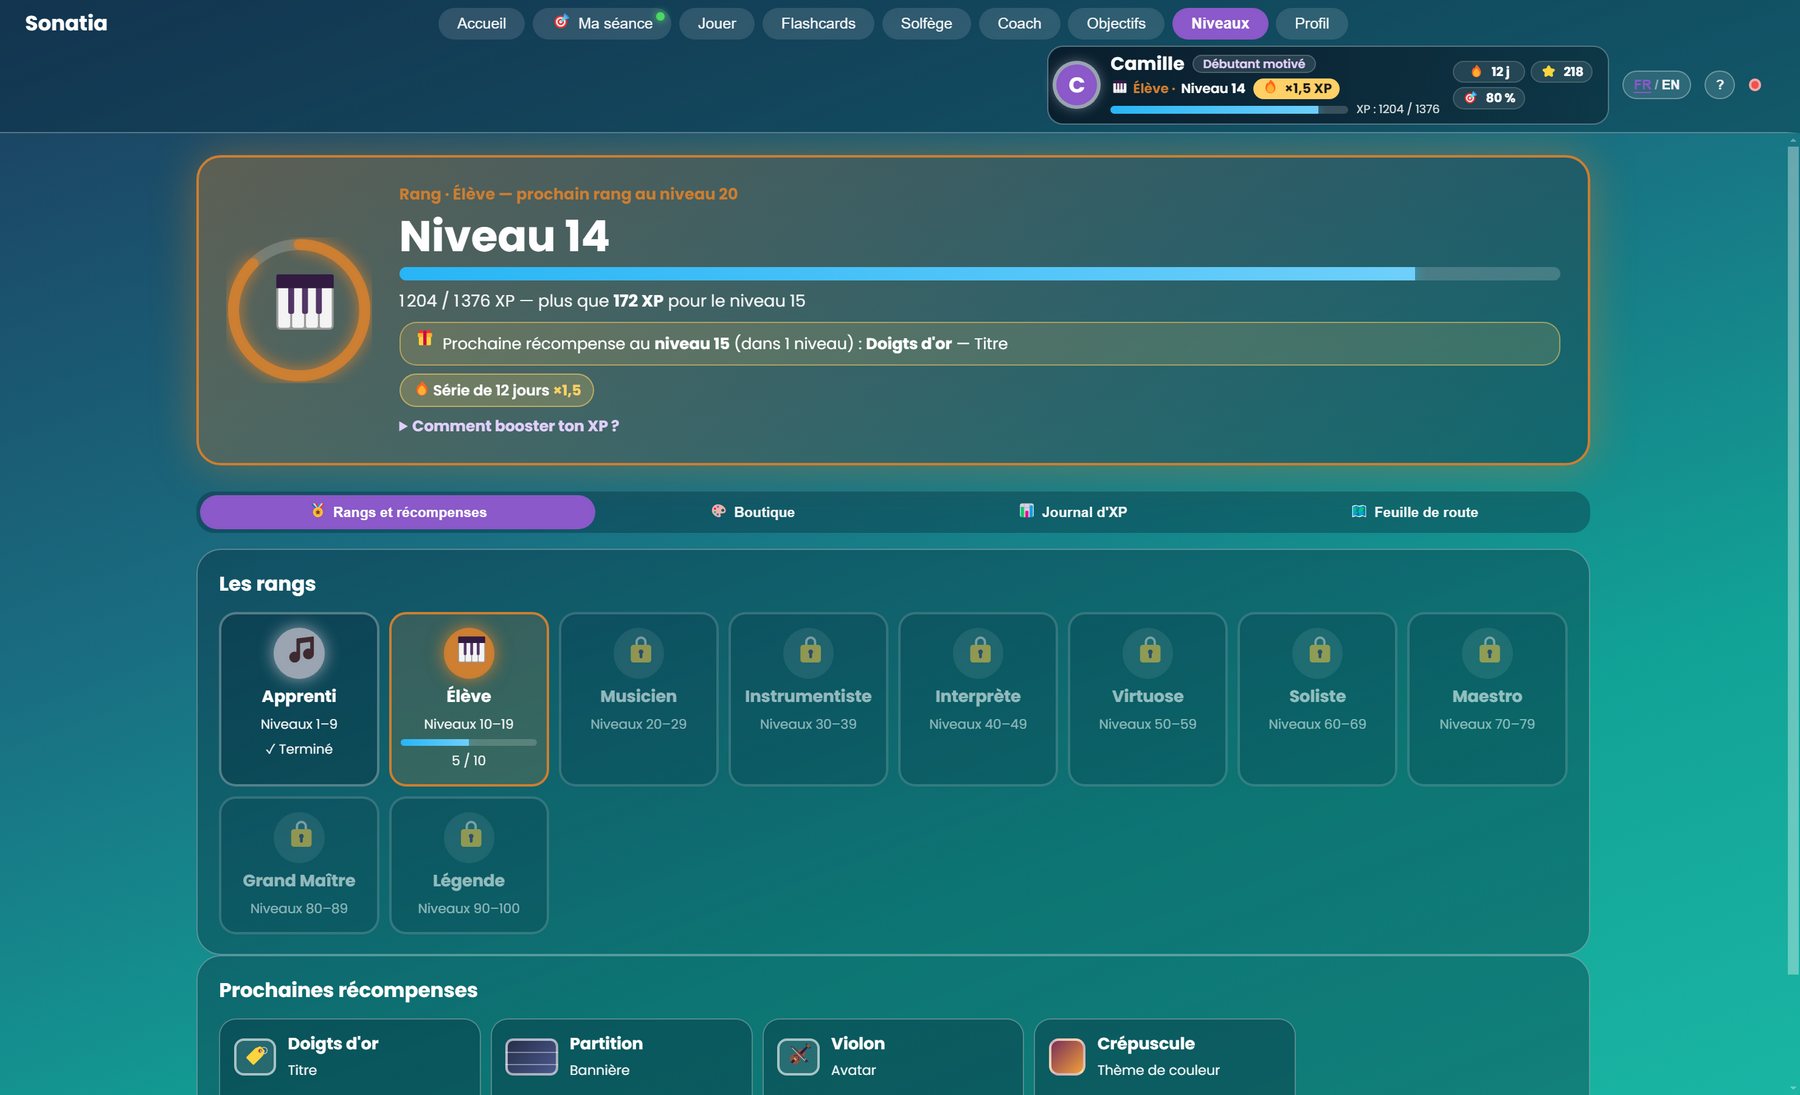Click the page vertical scrollbar
This screenshot has height=1095, width=1800.
(1792, 560)
